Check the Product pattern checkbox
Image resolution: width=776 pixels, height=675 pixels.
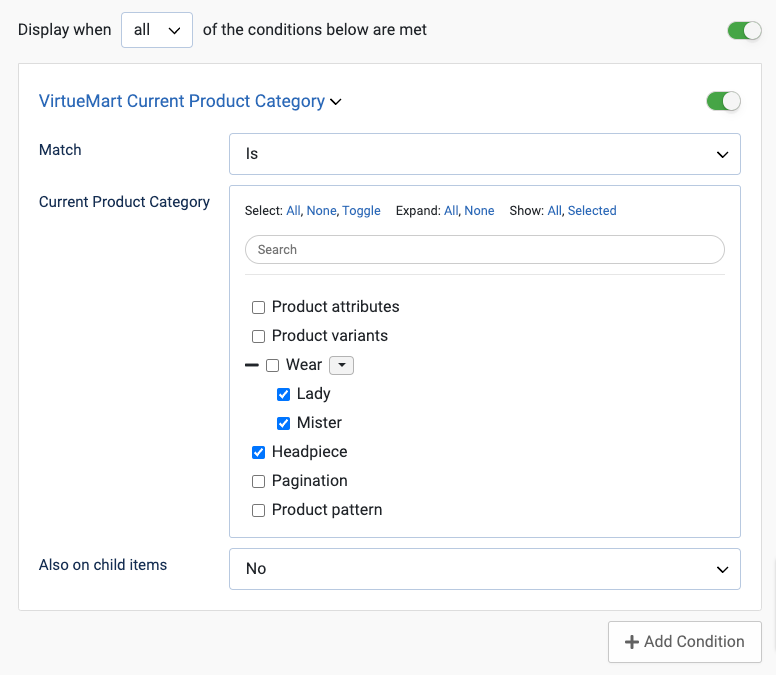click(x=258, y=510)
